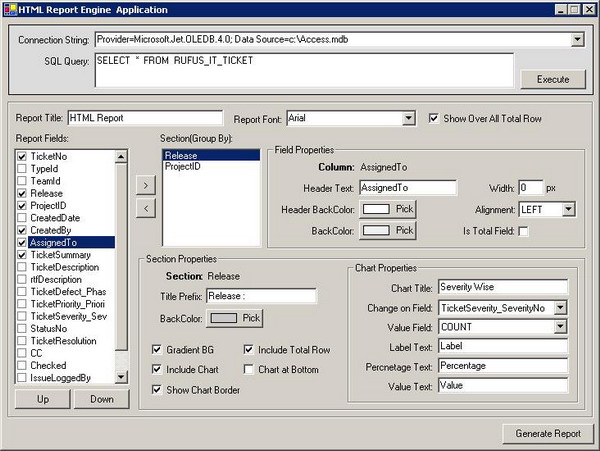Image resolution: width=600 pixels, height=451 pixels.
Task: Click the Report Title input field
Action: pyautogui.click(x=145, y=118)
